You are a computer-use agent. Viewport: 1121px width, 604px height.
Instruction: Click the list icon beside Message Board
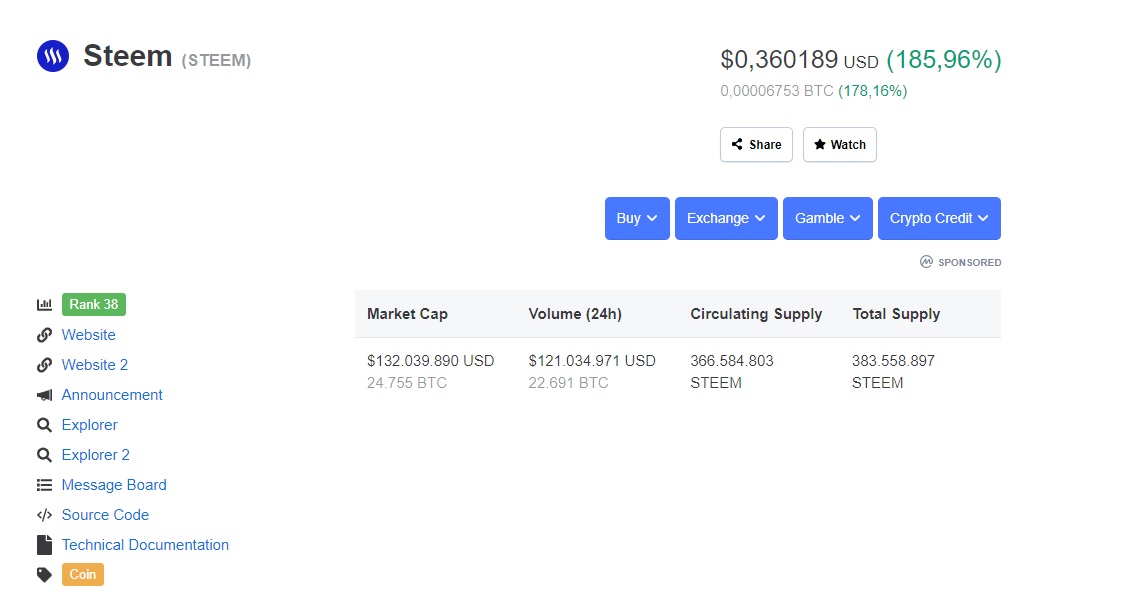pos(44,485)
